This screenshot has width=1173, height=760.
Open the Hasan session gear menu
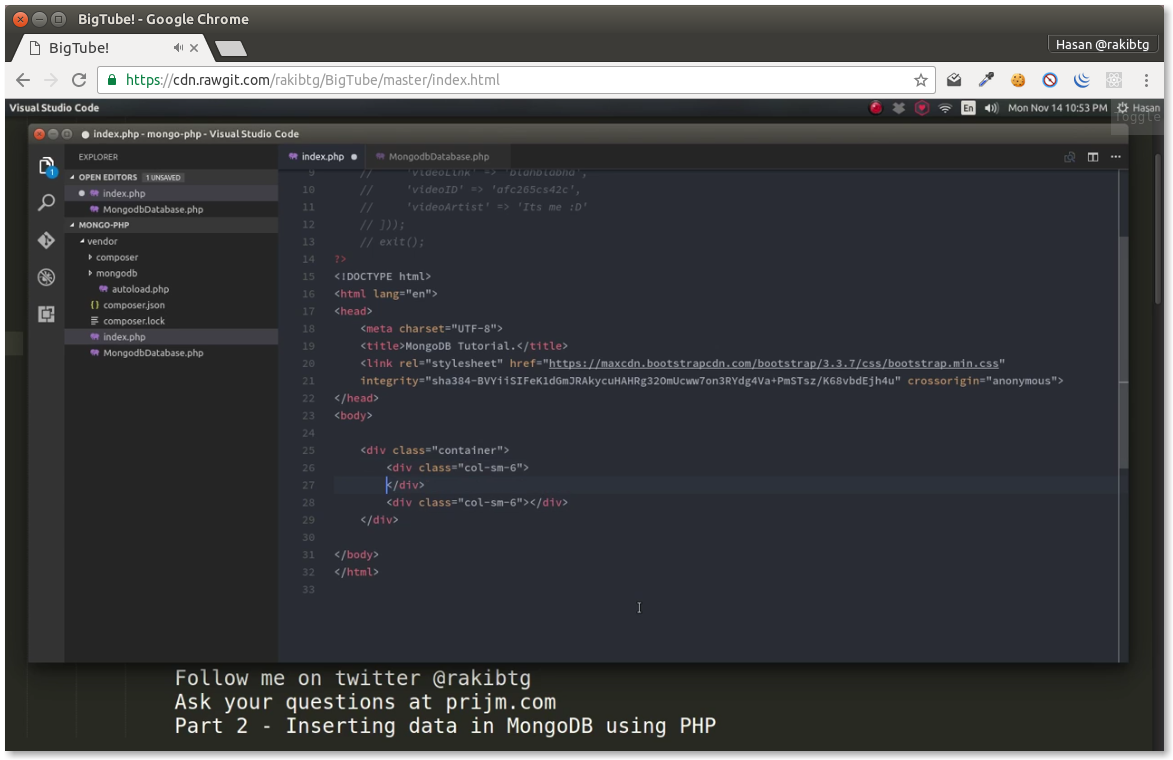(x=1138, y=108)
